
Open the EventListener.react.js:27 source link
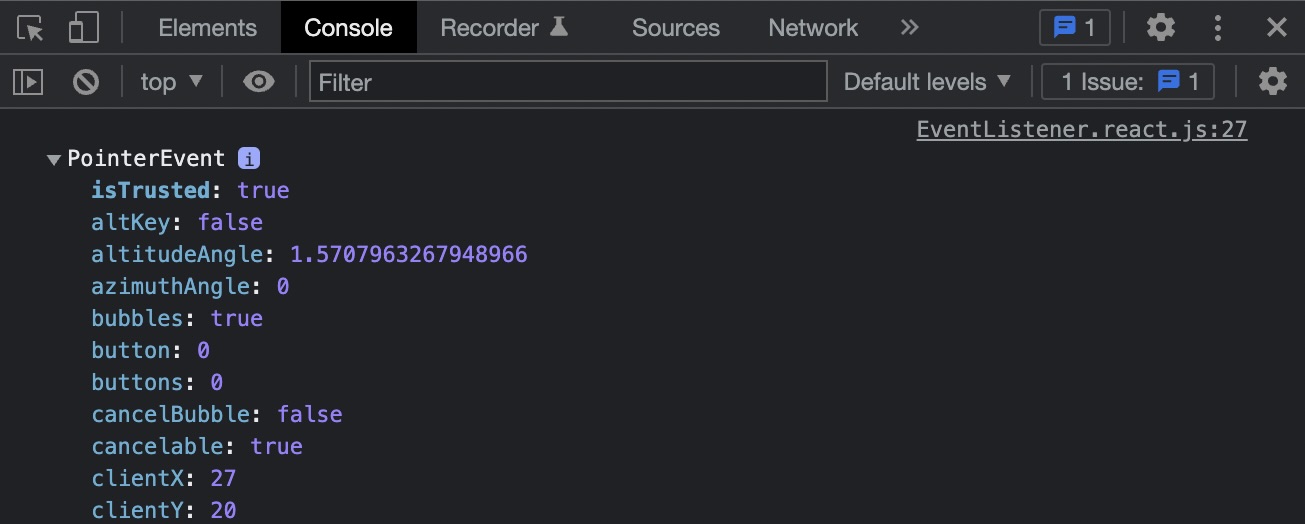point(1082,129)
